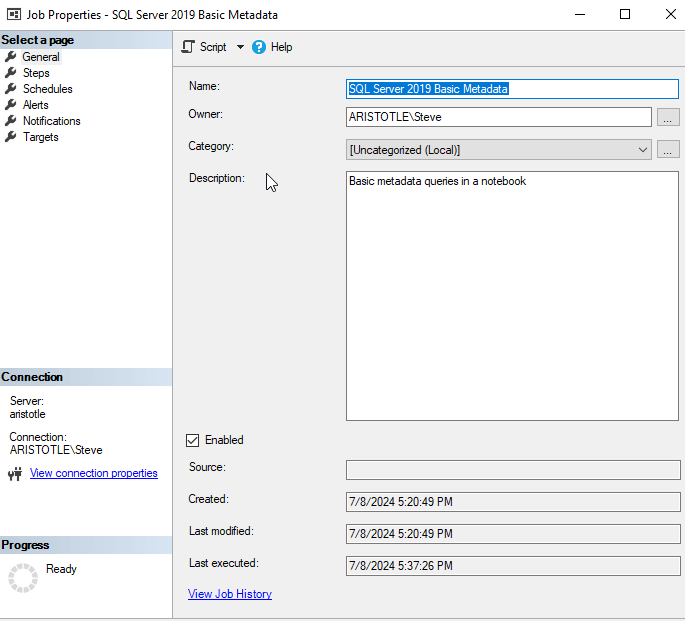Click the Last modified date field
Image resolution: width=685 pixels, height=621 pixels.
pyautogui.click(x=513, y=534)
